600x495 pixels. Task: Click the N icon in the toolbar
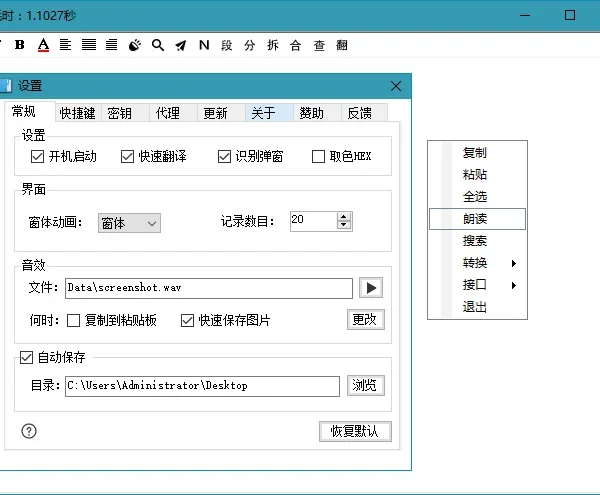point(204,45)
